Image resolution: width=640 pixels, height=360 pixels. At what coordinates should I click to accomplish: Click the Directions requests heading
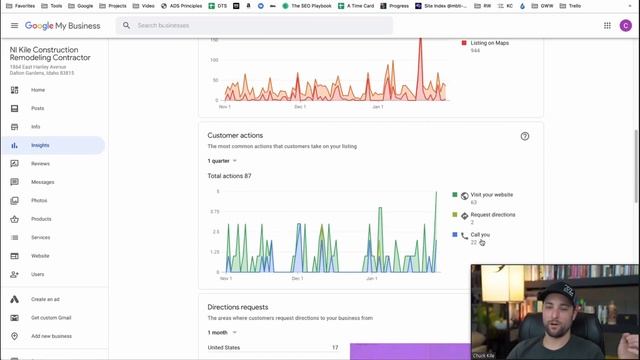pos(238,307)
